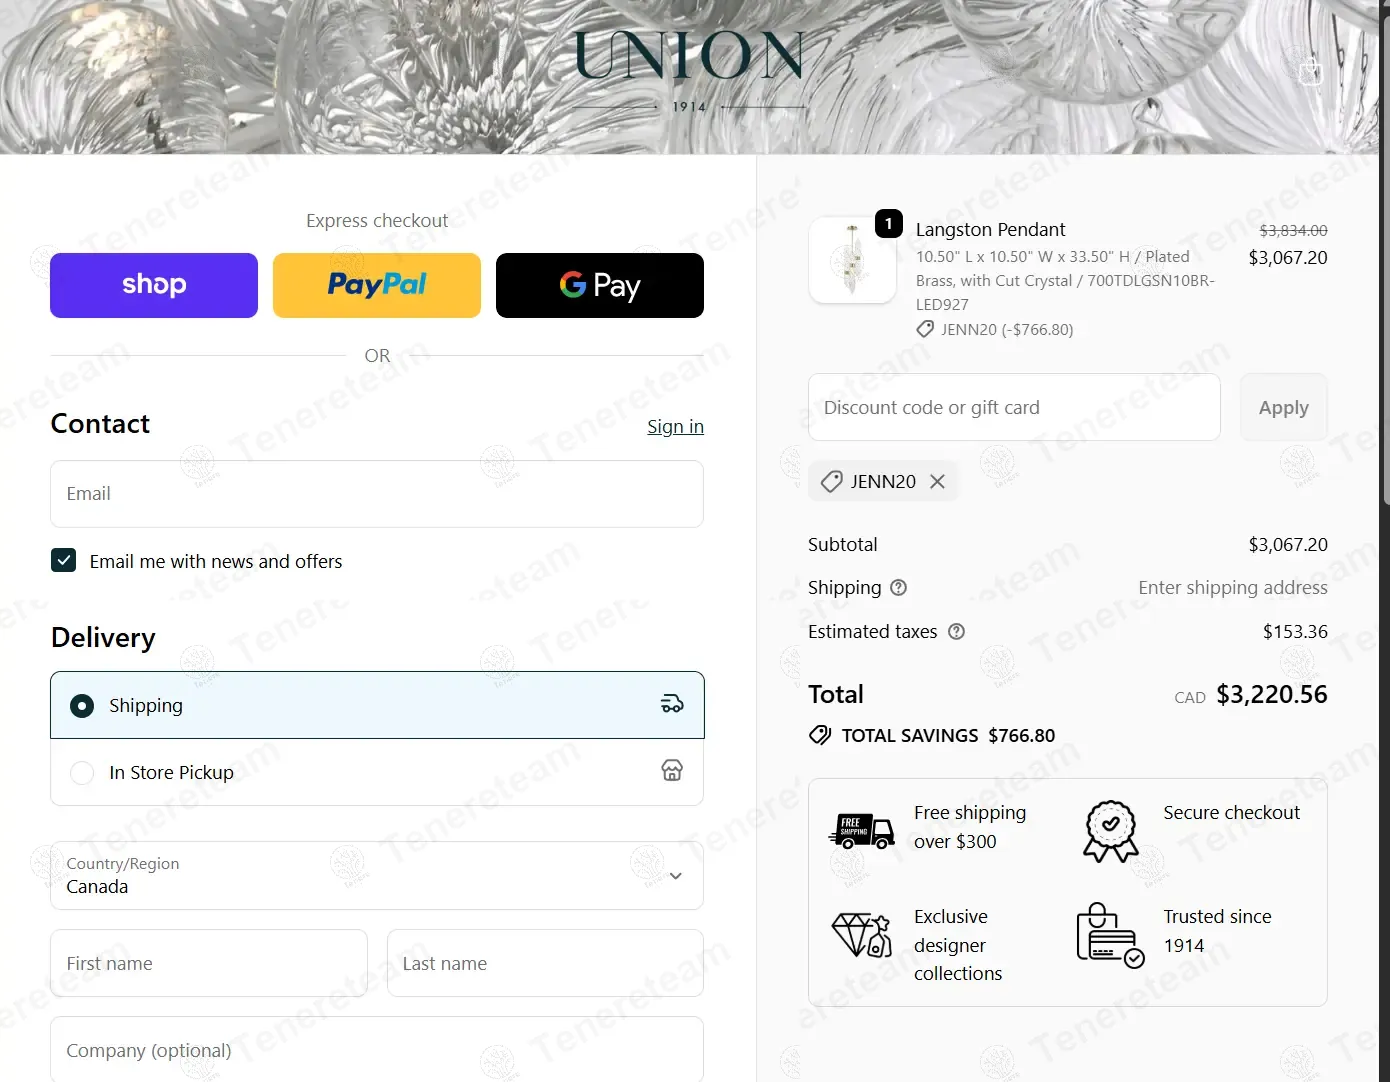Click the Apply discount button

1284,408
